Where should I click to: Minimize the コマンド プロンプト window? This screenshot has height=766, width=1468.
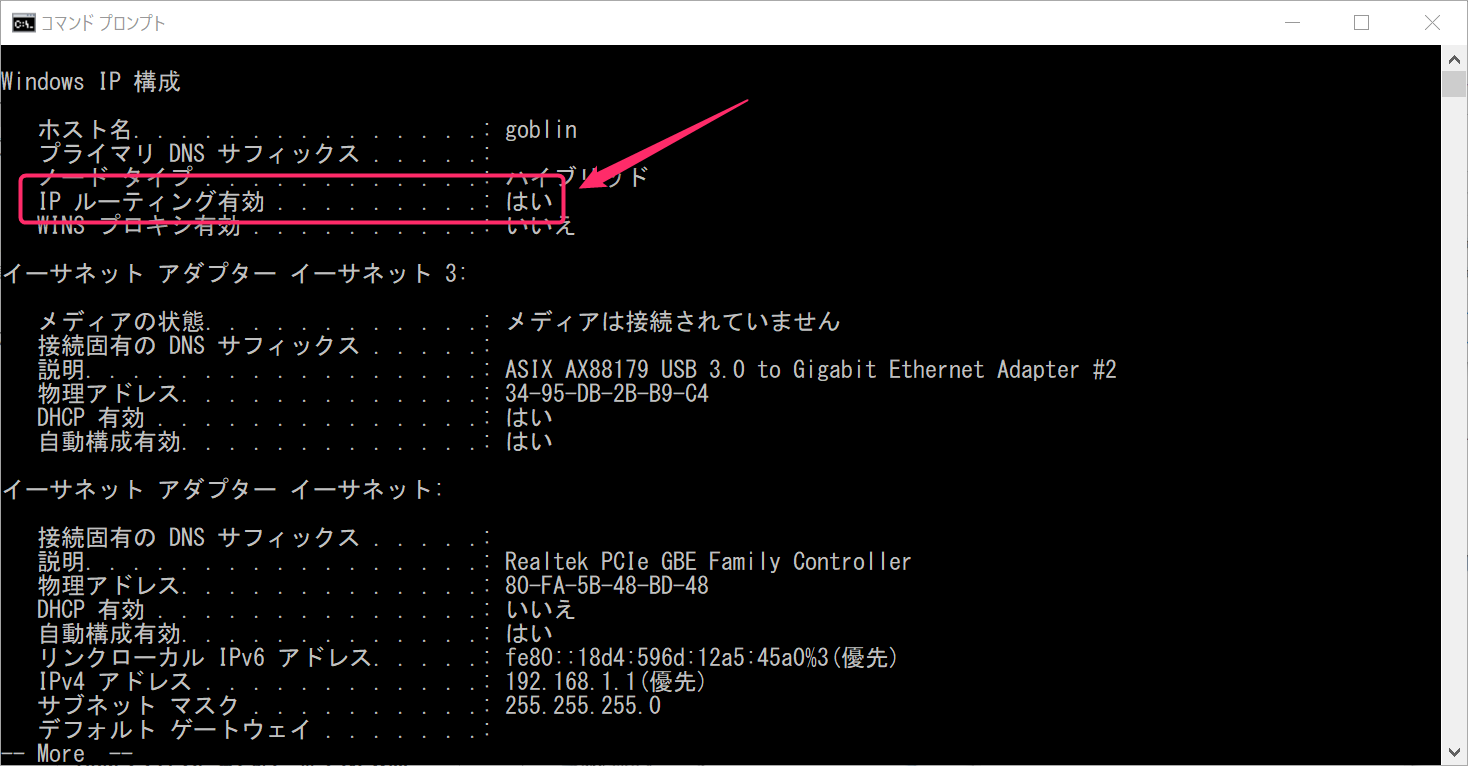point(1291,22)
